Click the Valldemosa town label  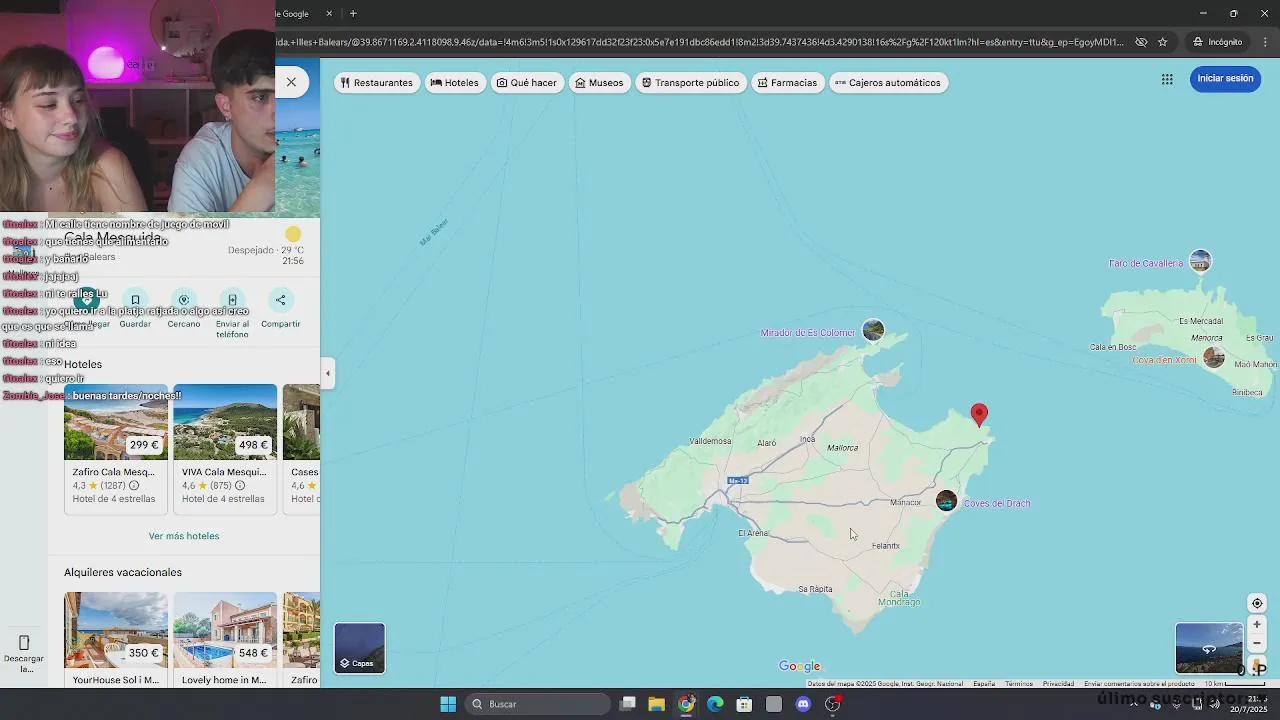pos(711,441)
